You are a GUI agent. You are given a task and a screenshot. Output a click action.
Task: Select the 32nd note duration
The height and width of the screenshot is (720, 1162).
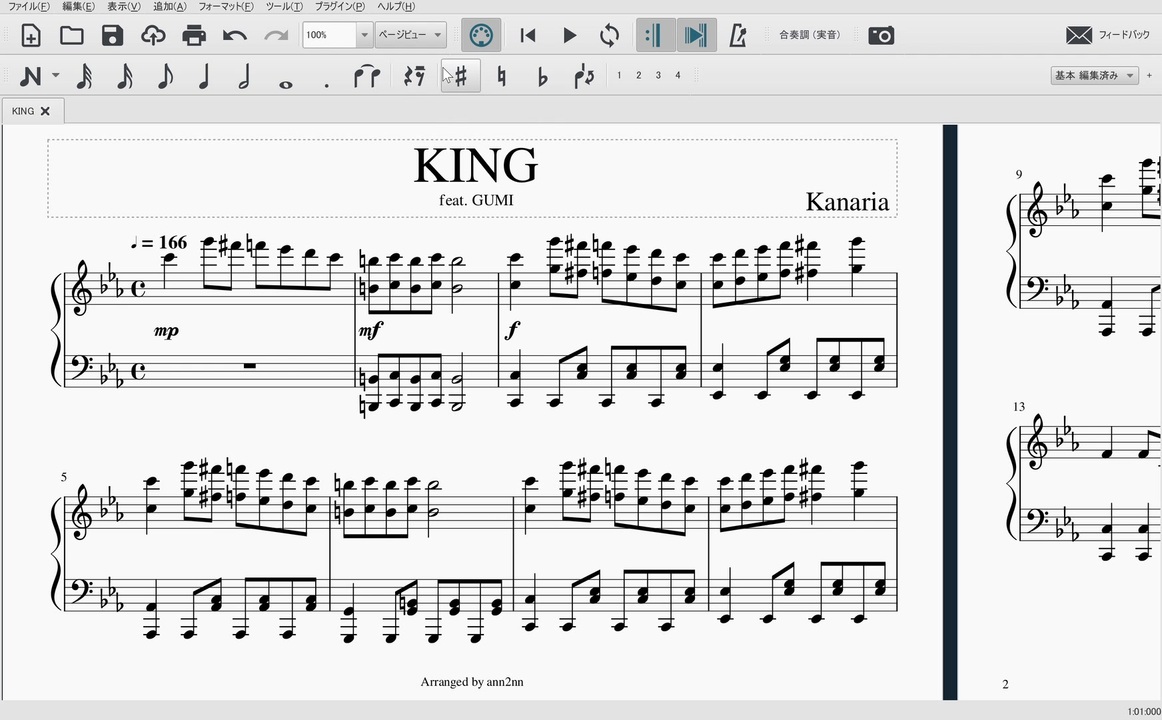84,76
